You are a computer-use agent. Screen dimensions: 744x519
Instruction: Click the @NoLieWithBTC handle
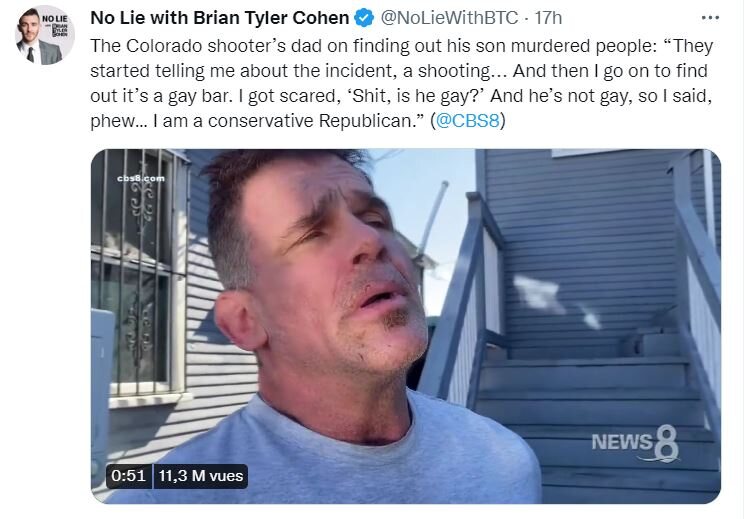449,18
